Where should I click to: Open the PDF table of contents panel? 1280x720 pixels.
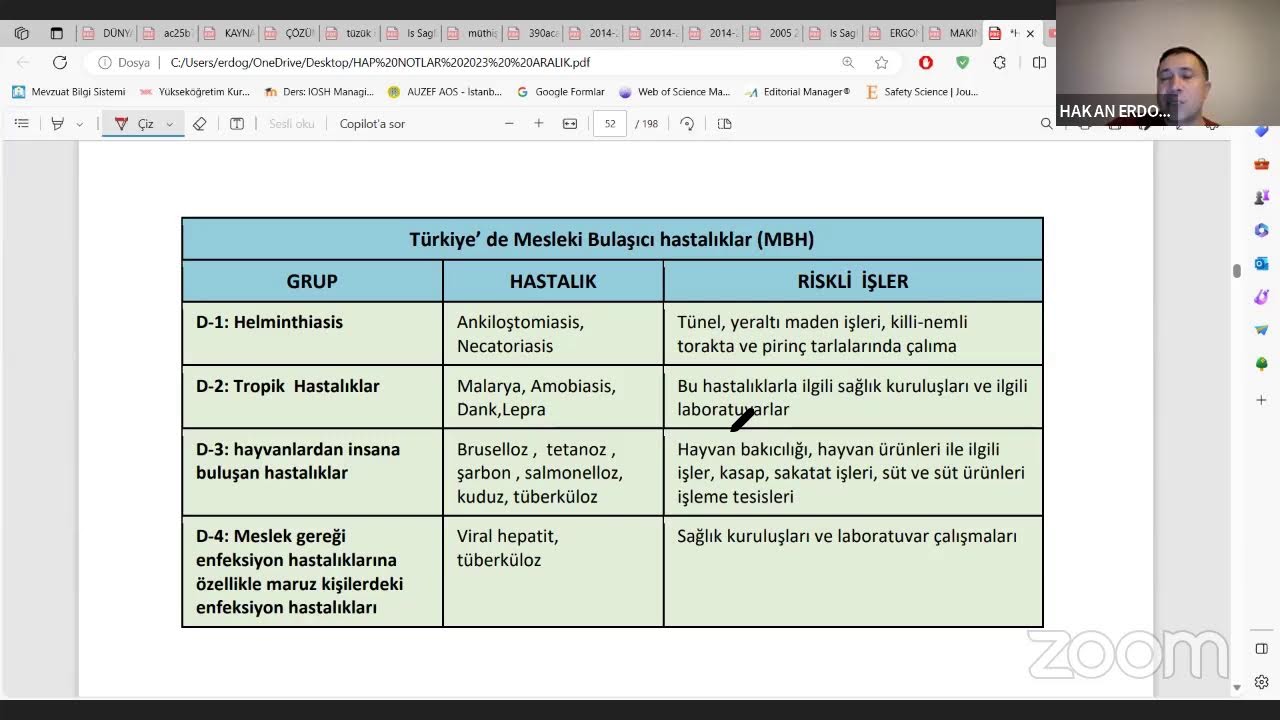coord(22,124)
